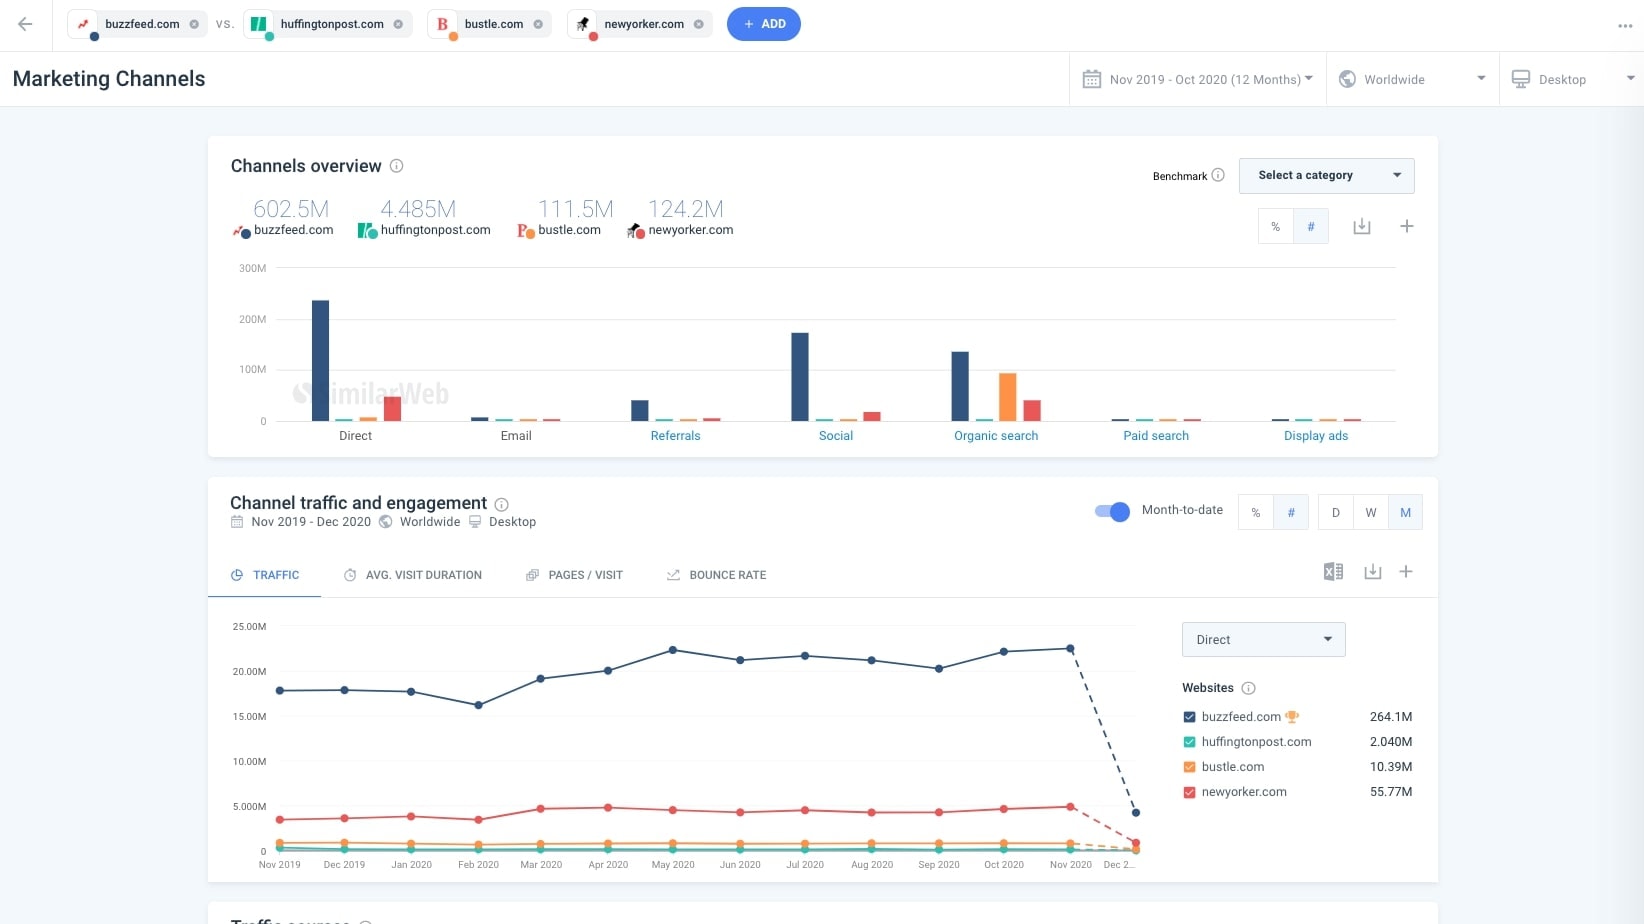This screenshot has width=1644, height=924.
Task: Click the bustle.com site chip favicon
Action: 442,24
